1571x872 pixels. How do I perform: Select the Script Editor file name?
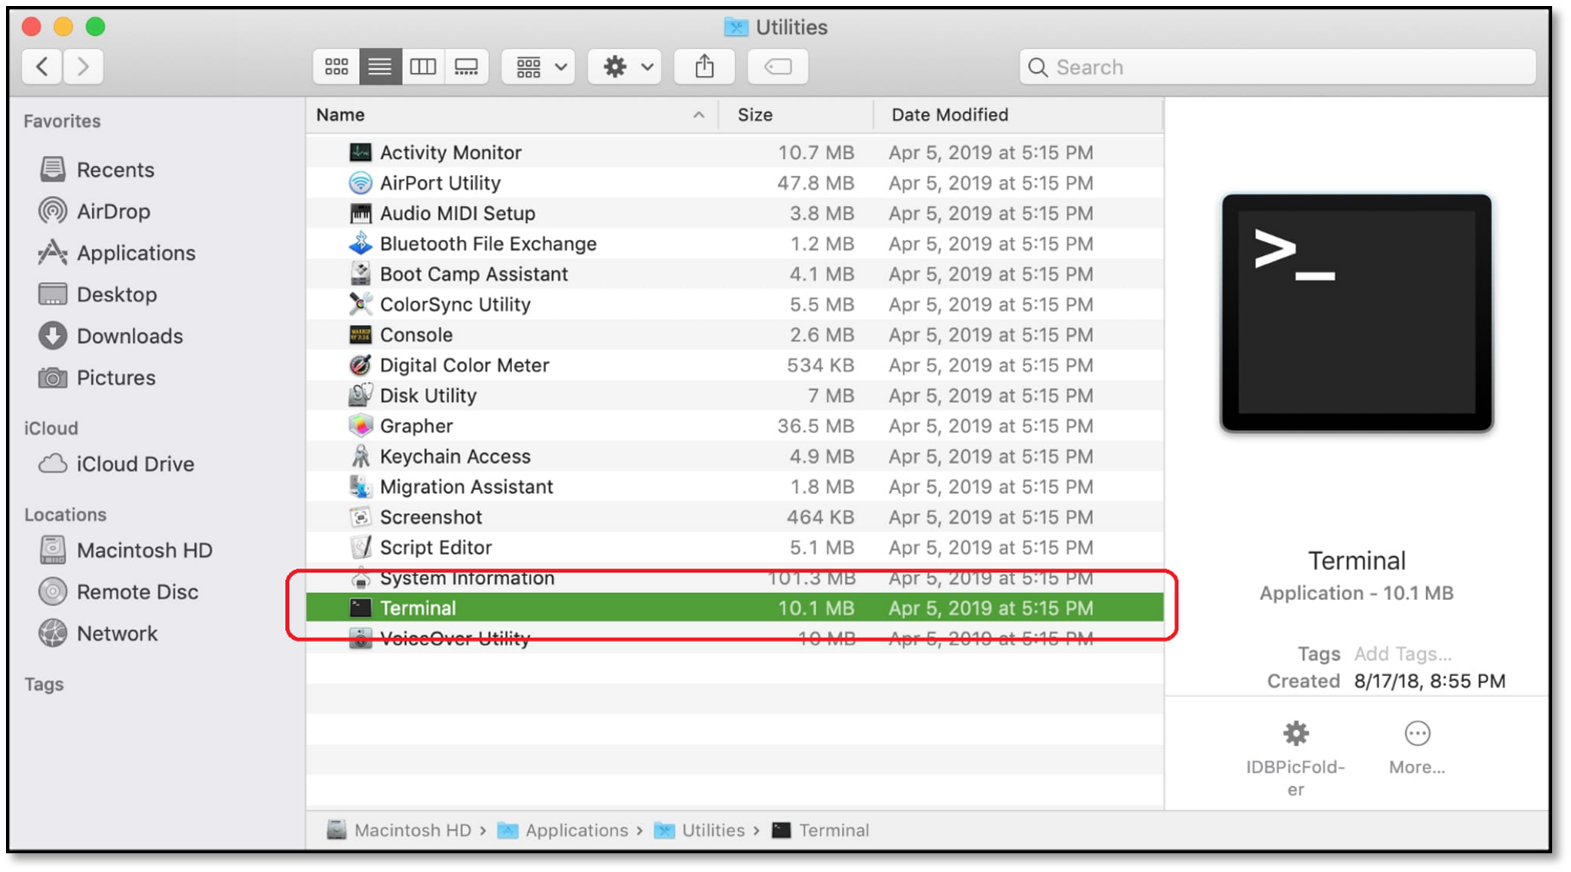(x=436, y=547)
